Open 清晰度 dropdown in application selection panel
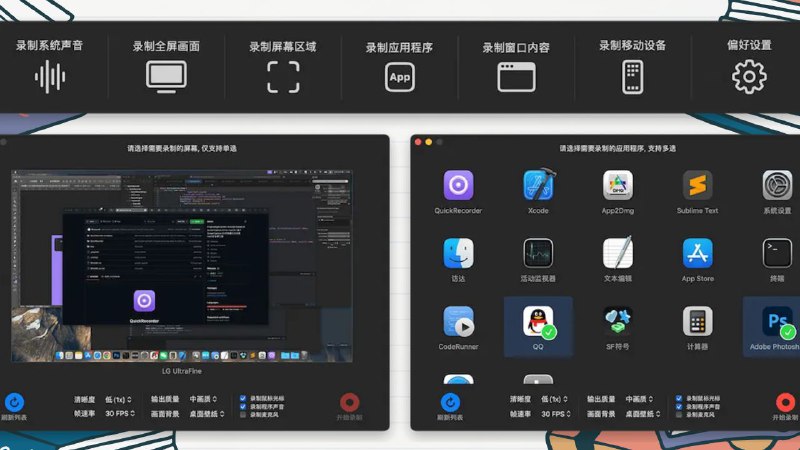The image size is (800, 450). pyautogui.click(x=554, y=399)
